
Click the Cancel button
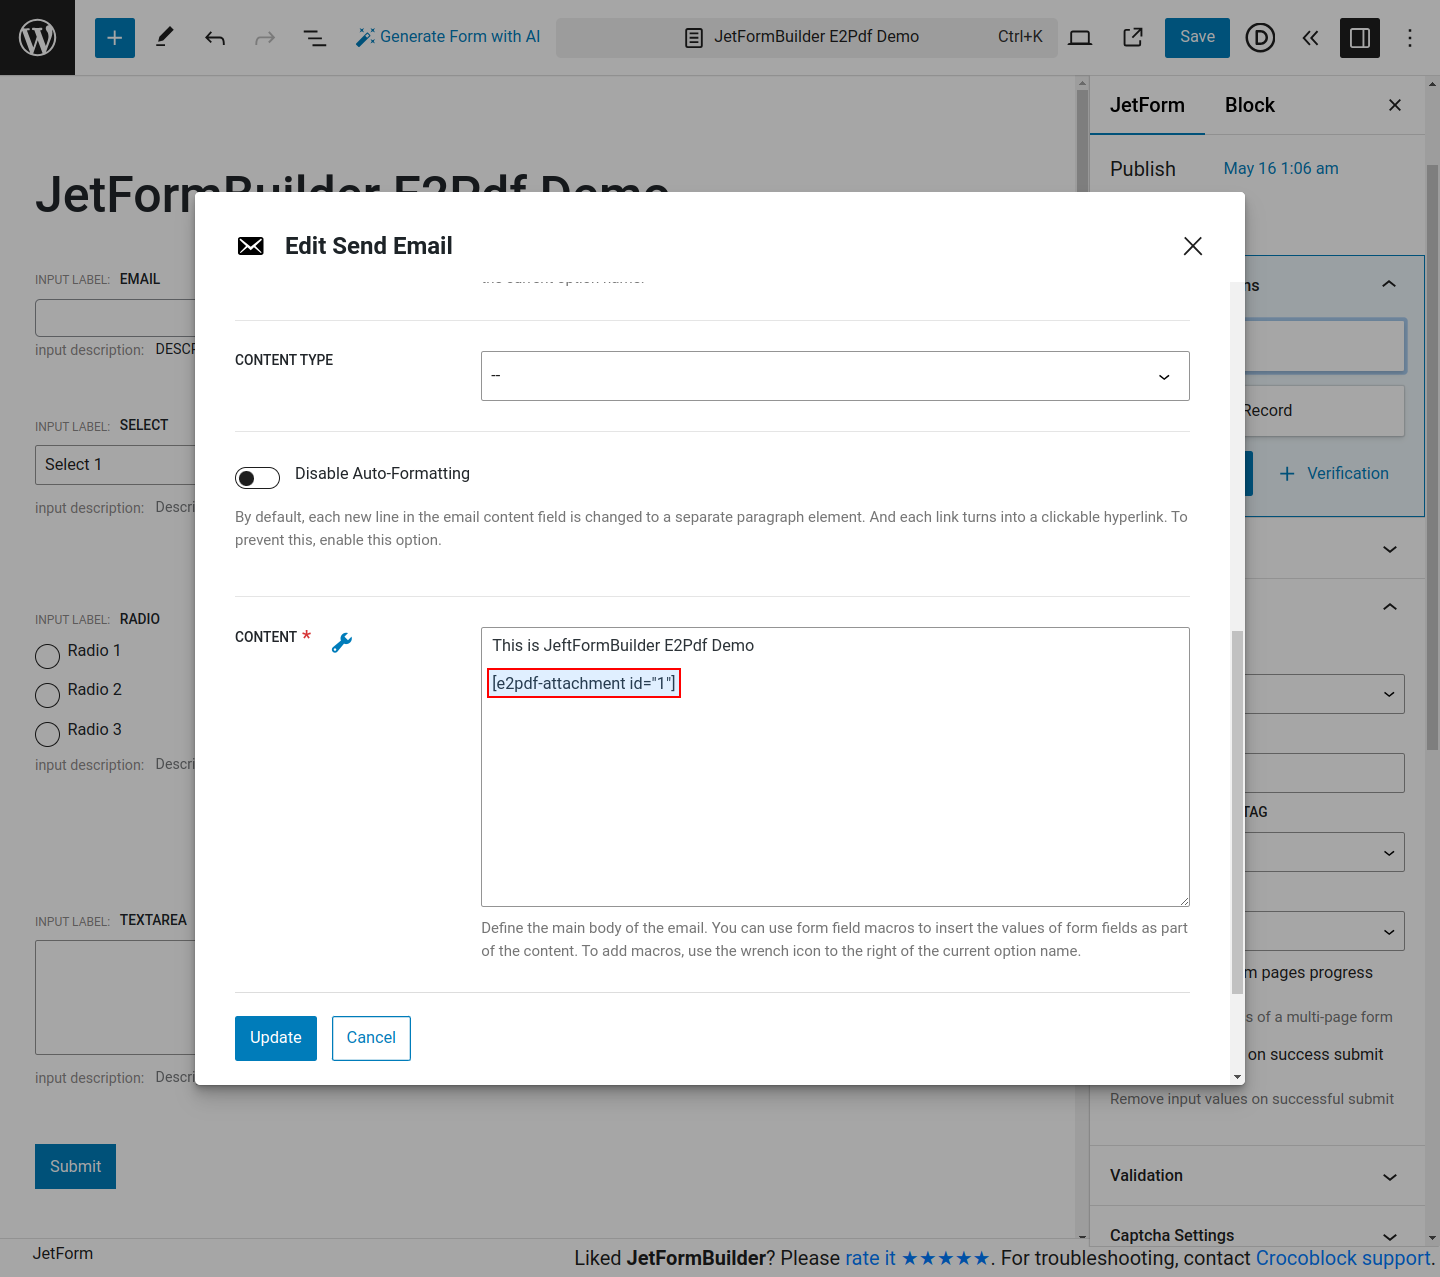(x=371, y=1038)
